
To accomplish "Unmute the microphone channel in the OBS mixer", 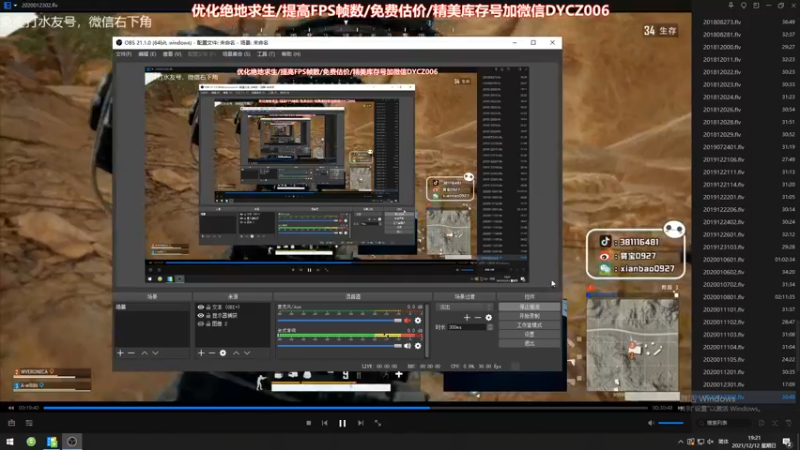I will [407, 320].
